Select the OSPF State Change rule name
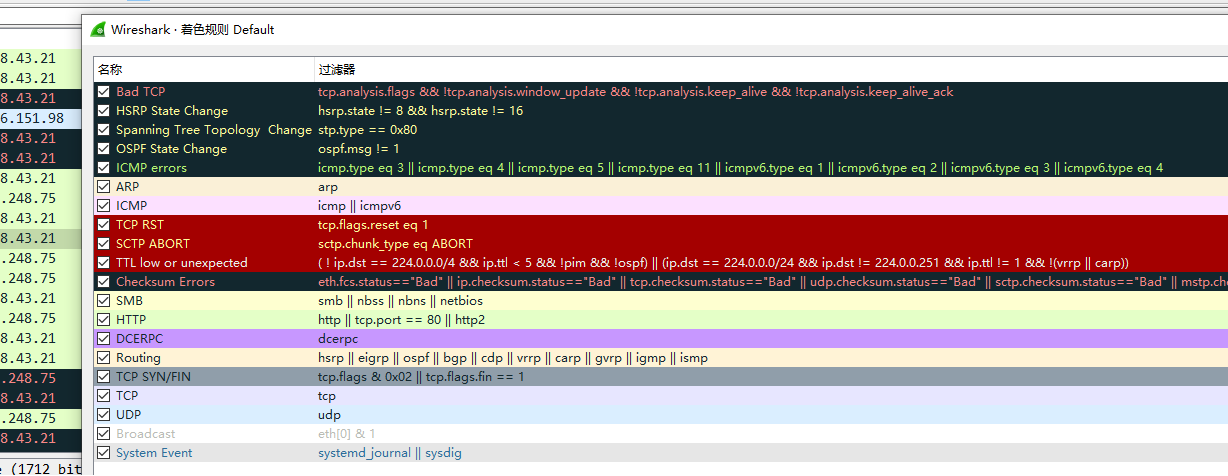This screenshot has height=476, width=1228. (171, 149)
